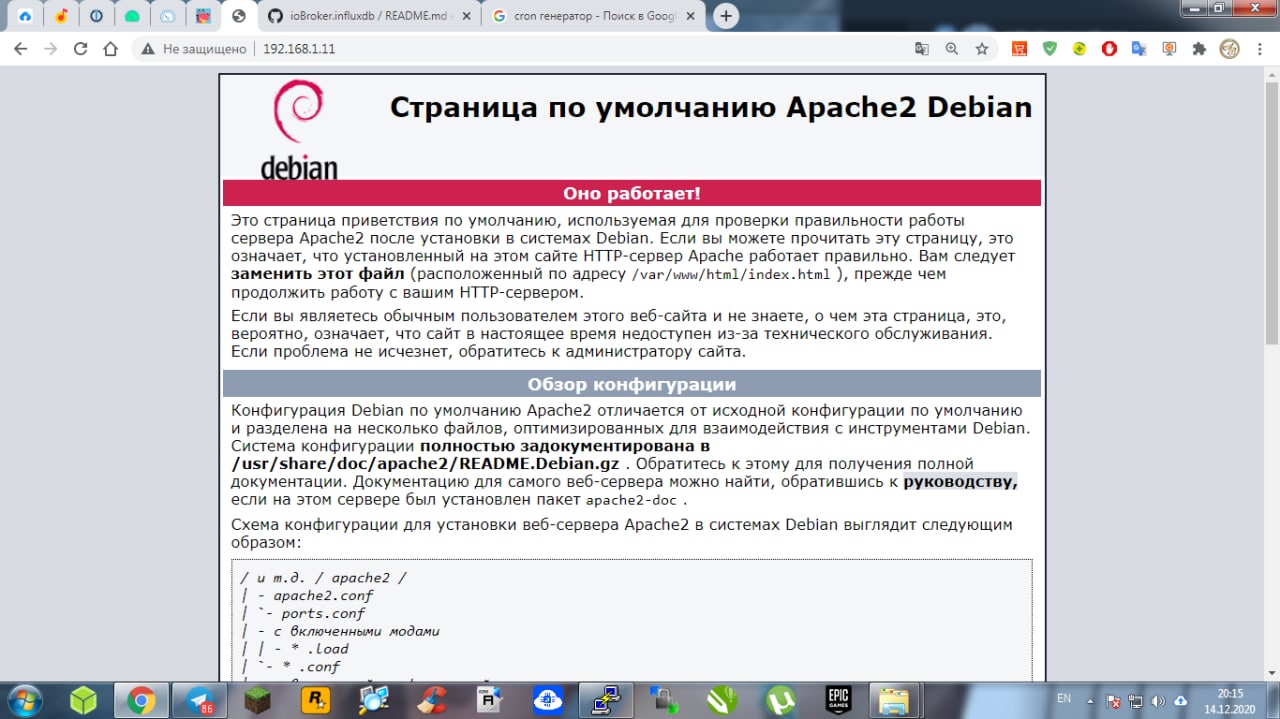1280x719 pixels.
Task: Click the 'ports.conf' line in config tree
Action: (x=323, y=614)
